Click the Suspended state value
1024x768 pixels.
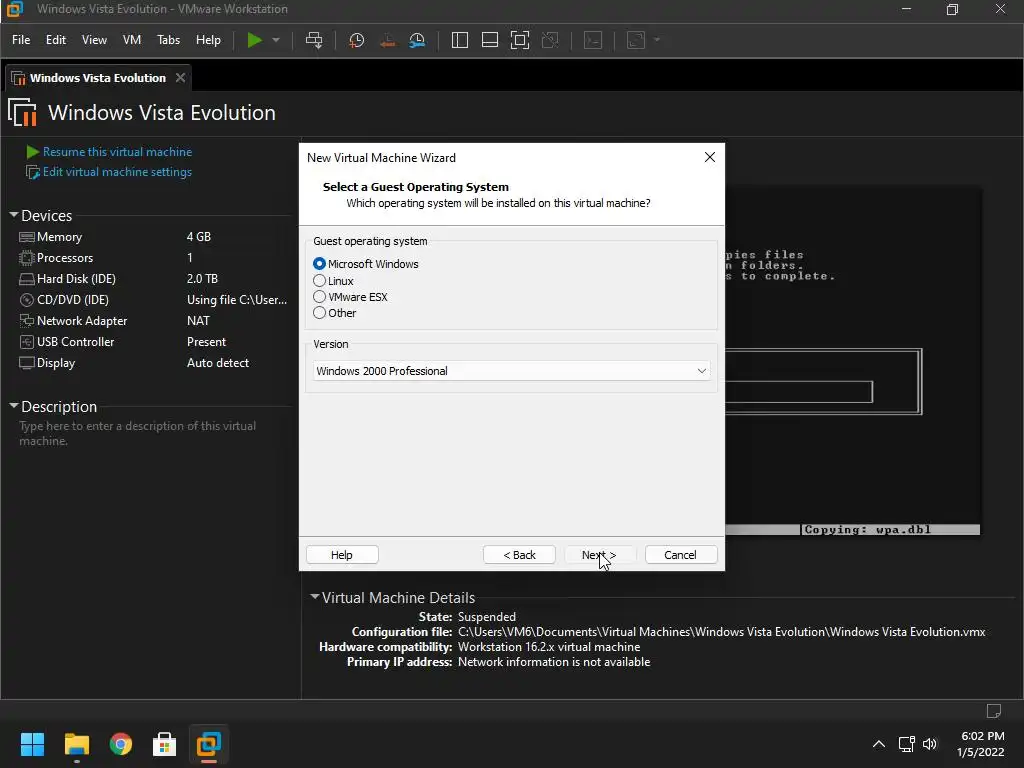pos(487,616)
